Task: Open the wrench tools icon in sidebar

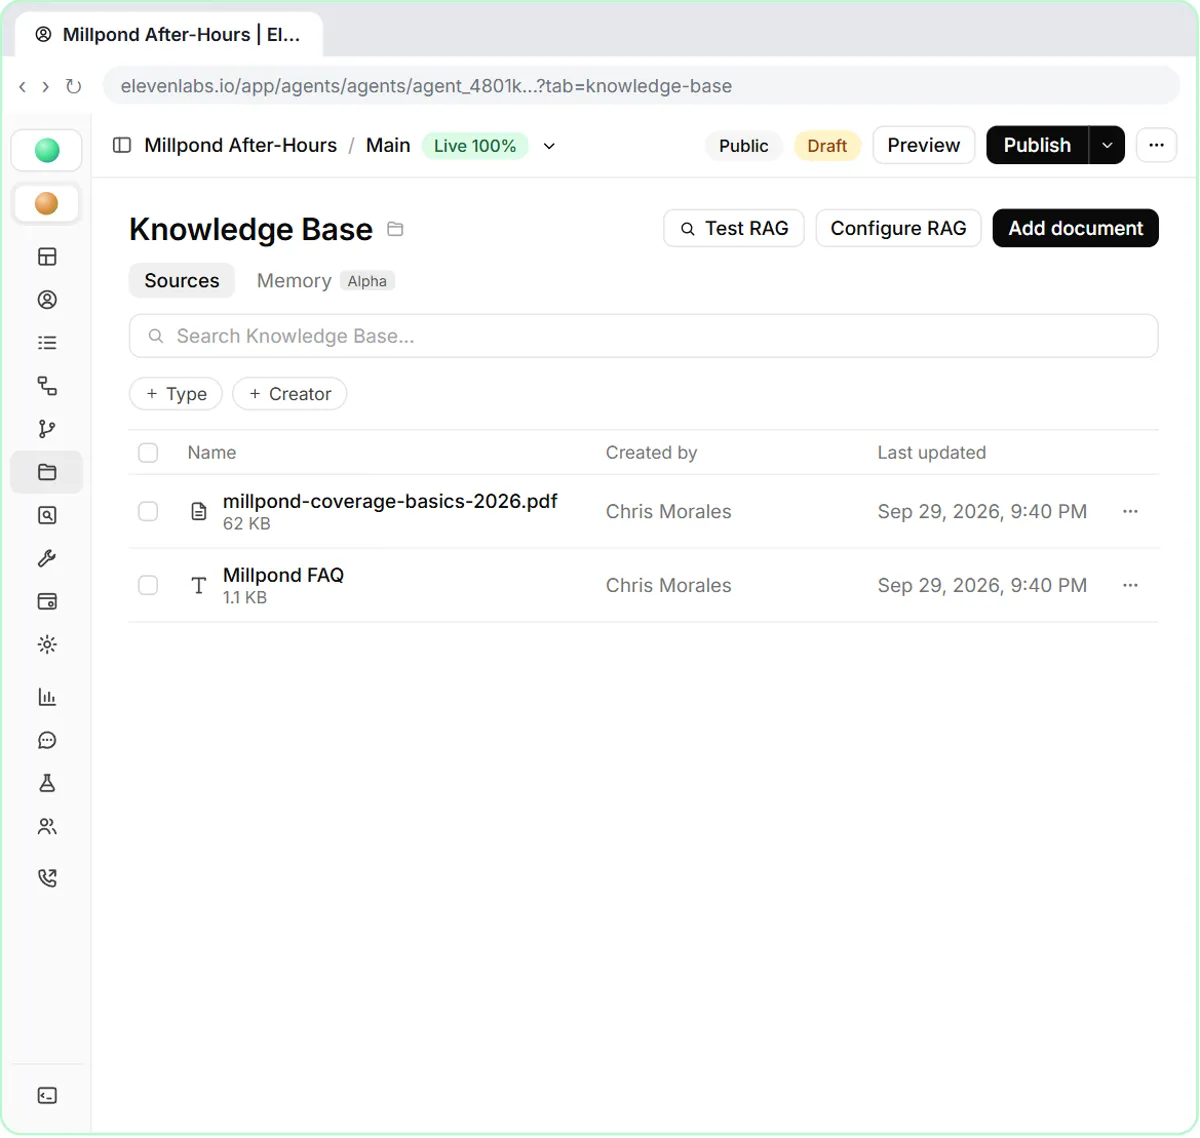Action: point(47,558)
